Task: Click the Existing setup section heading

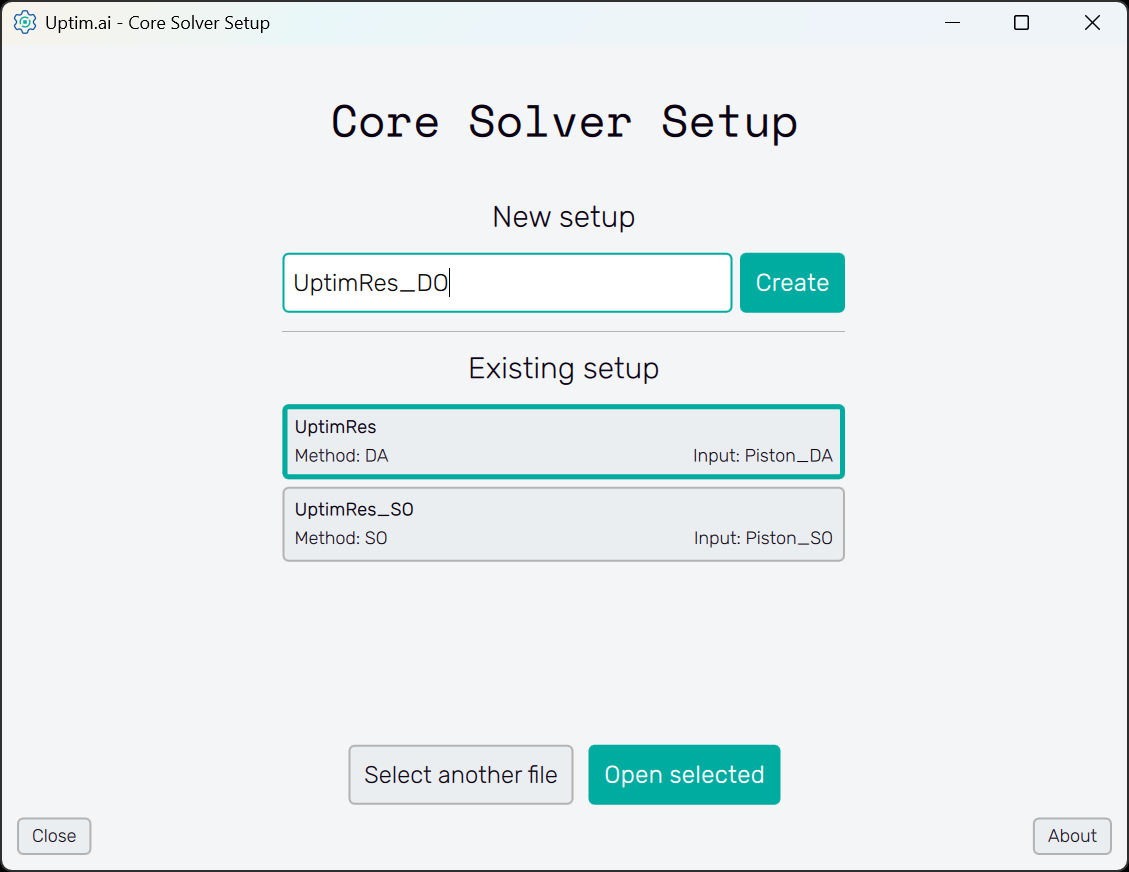Action: [x=564, y=368]
